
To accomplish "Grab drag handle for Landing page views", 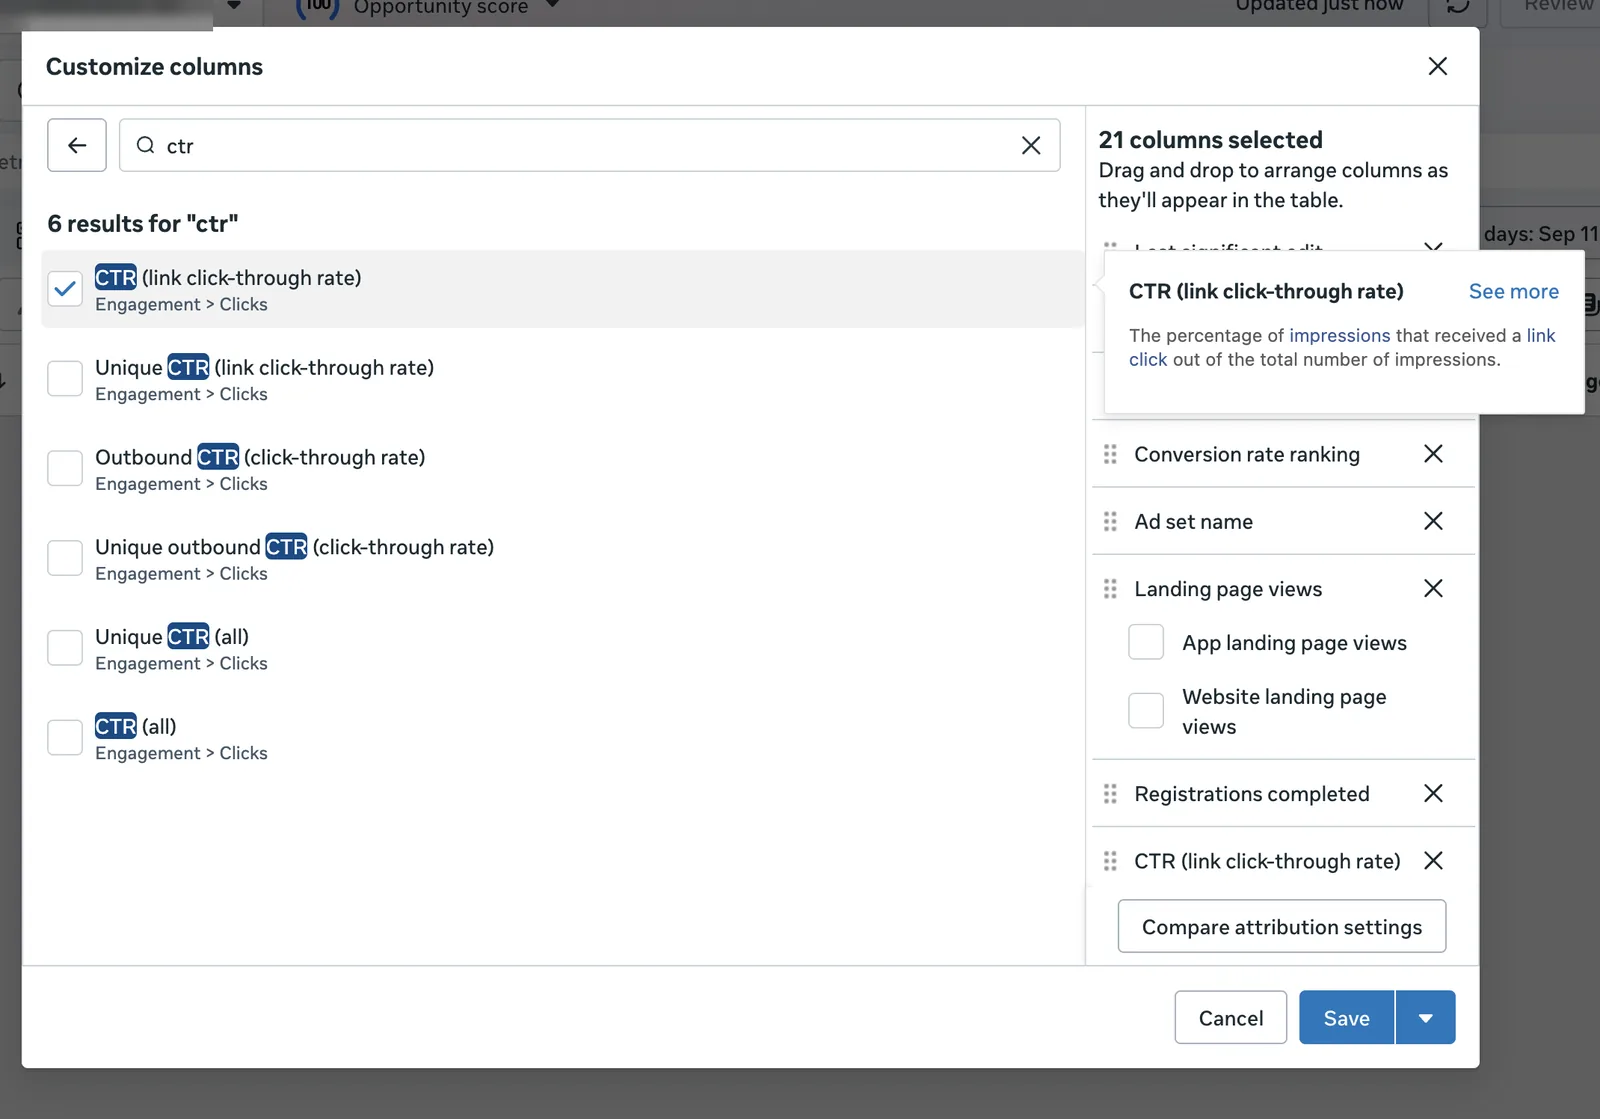I will [1110, 588].
